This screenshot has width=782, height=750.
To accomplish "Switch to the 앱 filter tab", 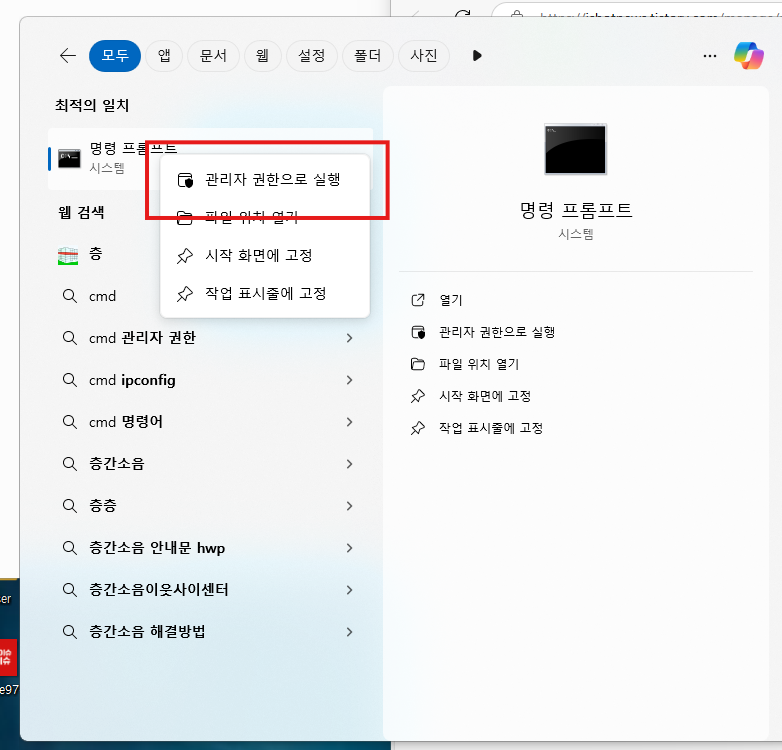I will [164, 56].
